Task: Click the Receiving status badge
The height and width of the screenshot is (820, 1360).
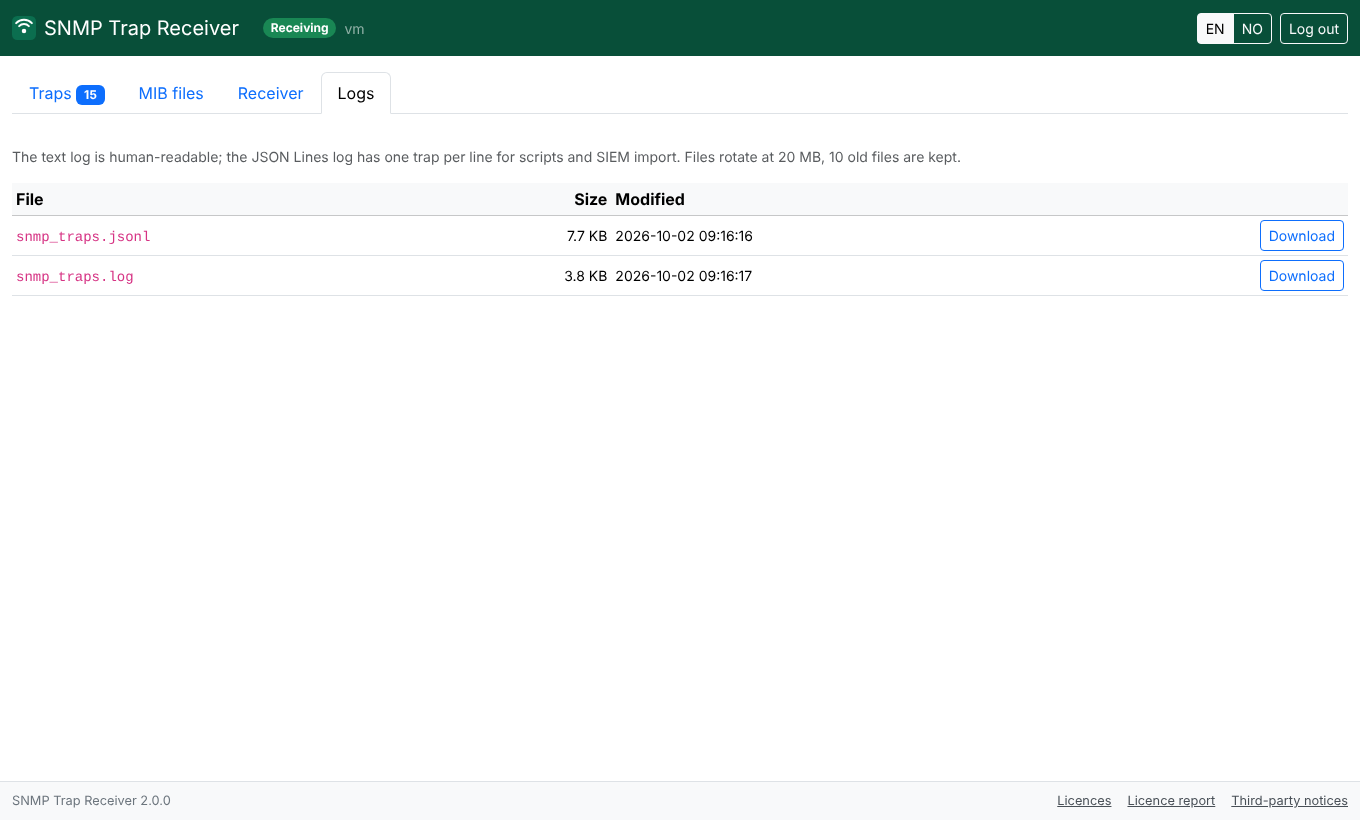Action: click(300, 28)
